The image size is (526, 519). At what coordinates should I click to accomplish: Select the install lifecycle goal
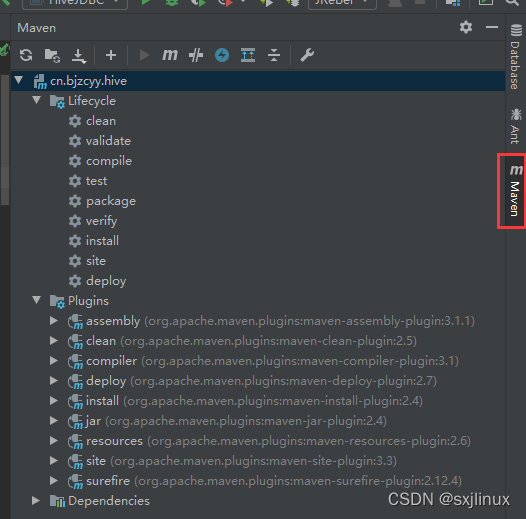[x=102, y=241]
